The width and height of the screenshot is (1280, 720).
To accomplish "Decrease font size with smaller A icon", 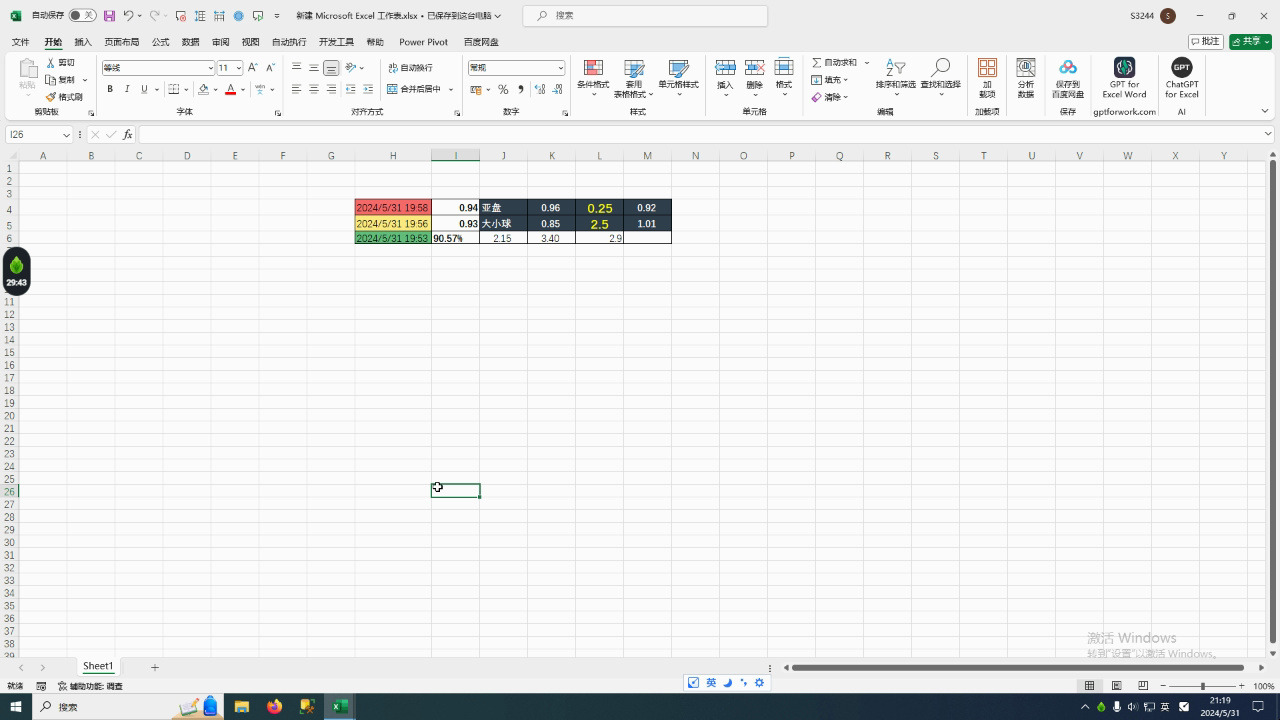I will pos(270,67).
